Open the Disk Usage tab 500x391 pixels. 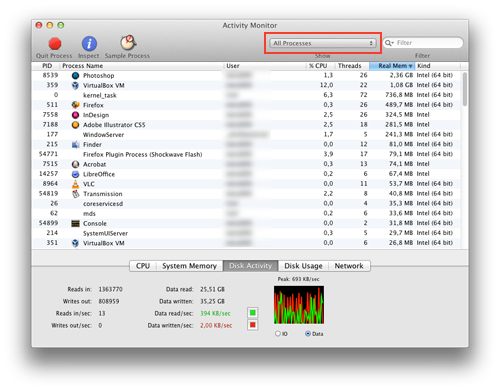click(303, 266)
